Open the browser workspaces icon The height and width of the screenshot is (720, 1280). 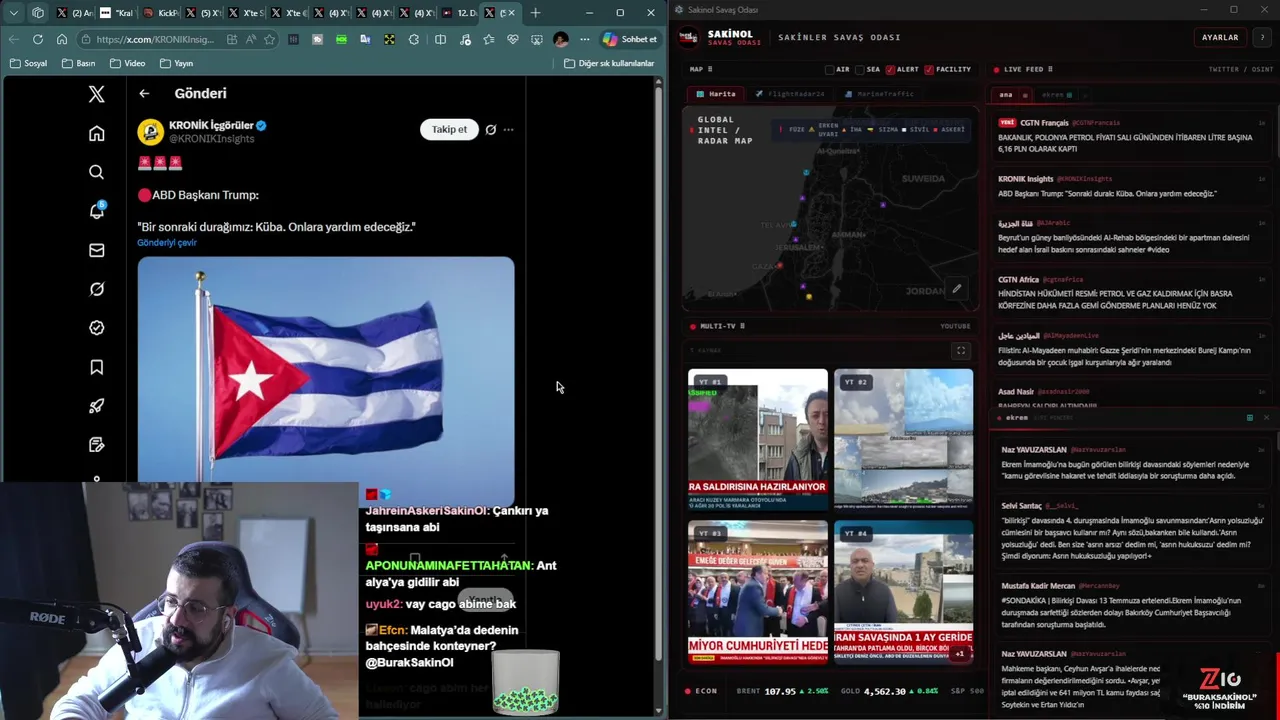tap(38, 13)
